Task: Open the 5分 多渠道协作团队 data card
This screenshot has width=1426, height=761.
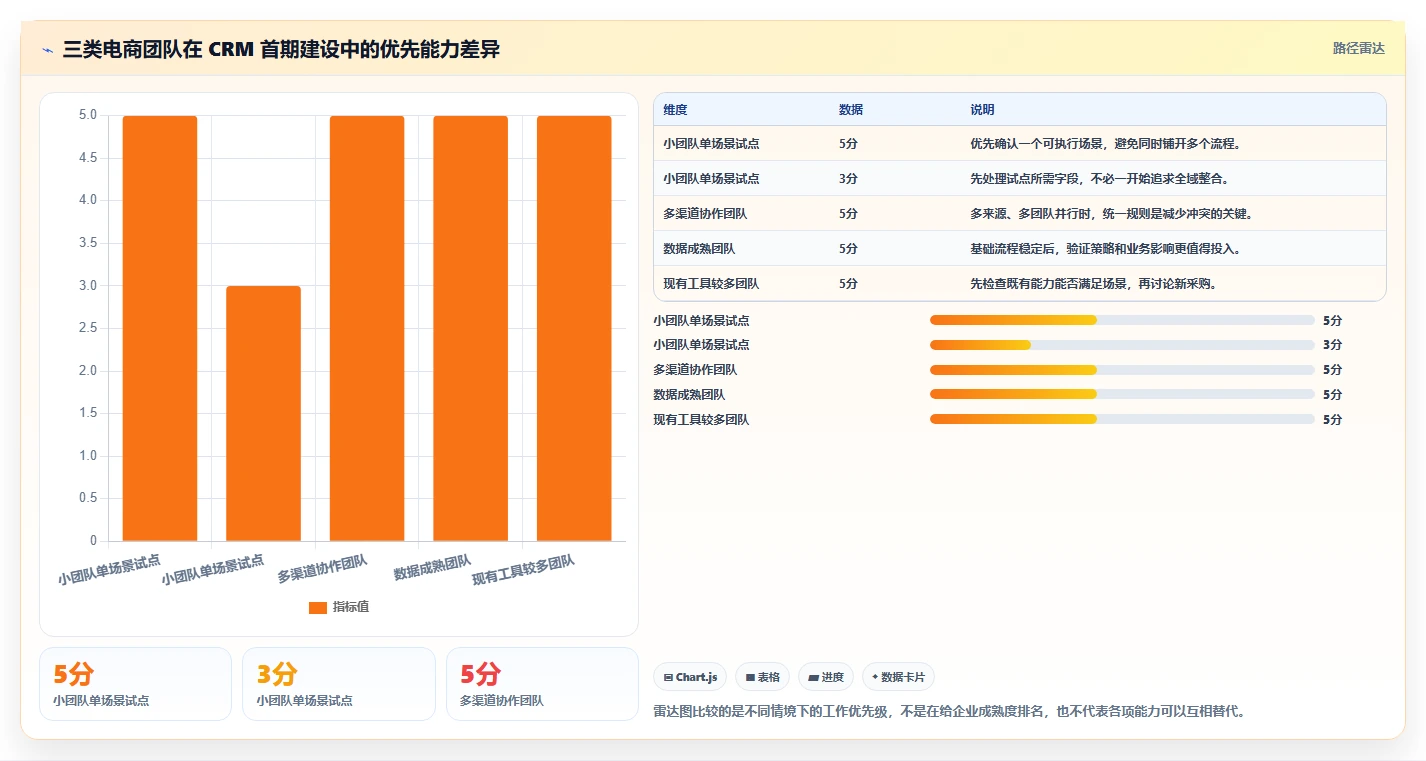Action: (x=542, y=684)
